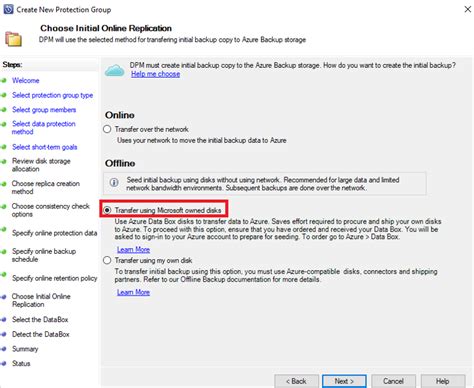The height and width of the screenshot is (388, 474).
Task: Click the Azure cloud icon
Action: [x=115, y=70]
